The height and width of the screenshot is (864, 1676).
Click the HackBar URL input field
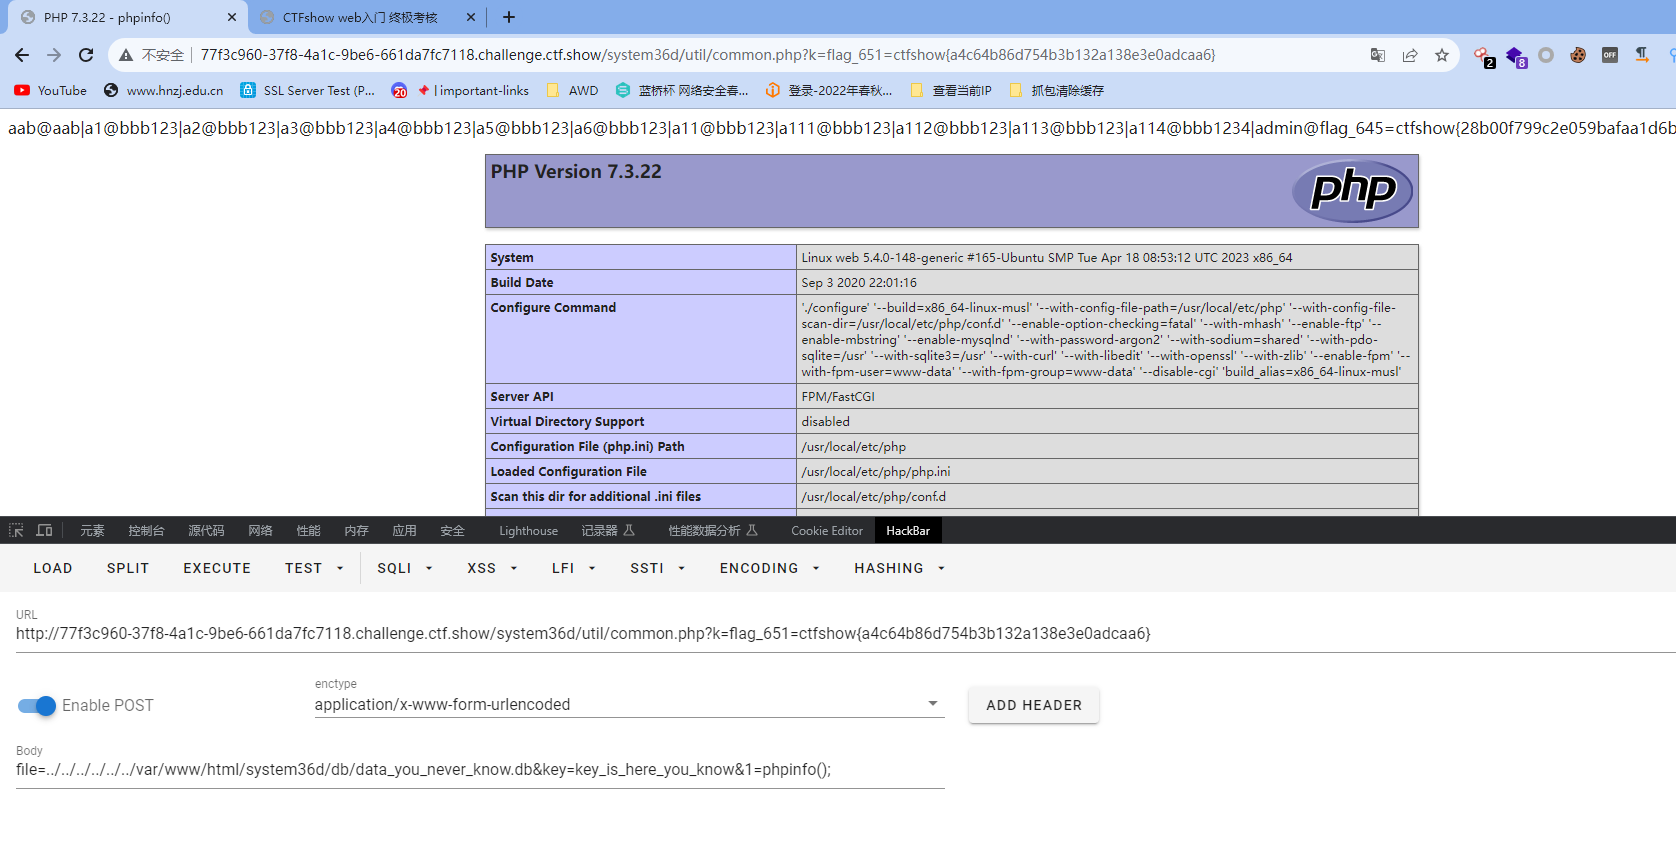[x=846, y=634]
